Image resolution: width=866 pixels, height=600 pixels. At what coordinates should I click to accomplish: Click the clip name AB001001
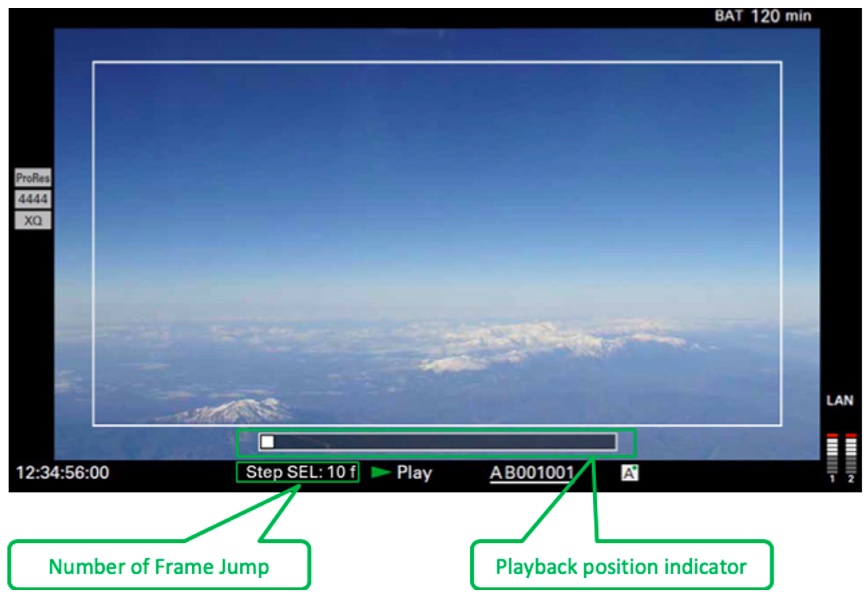pos(532,473)
